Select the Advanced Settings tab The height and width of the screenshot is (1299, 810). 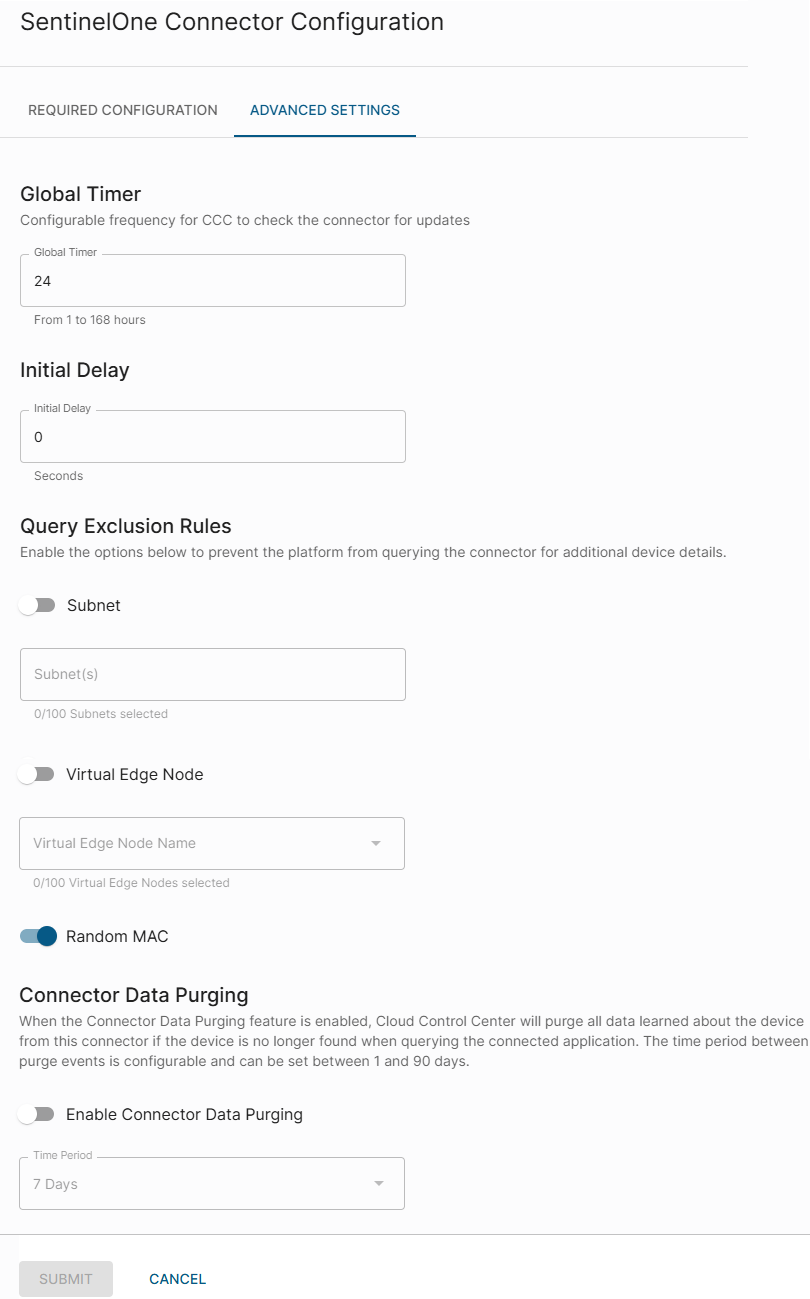325,110
